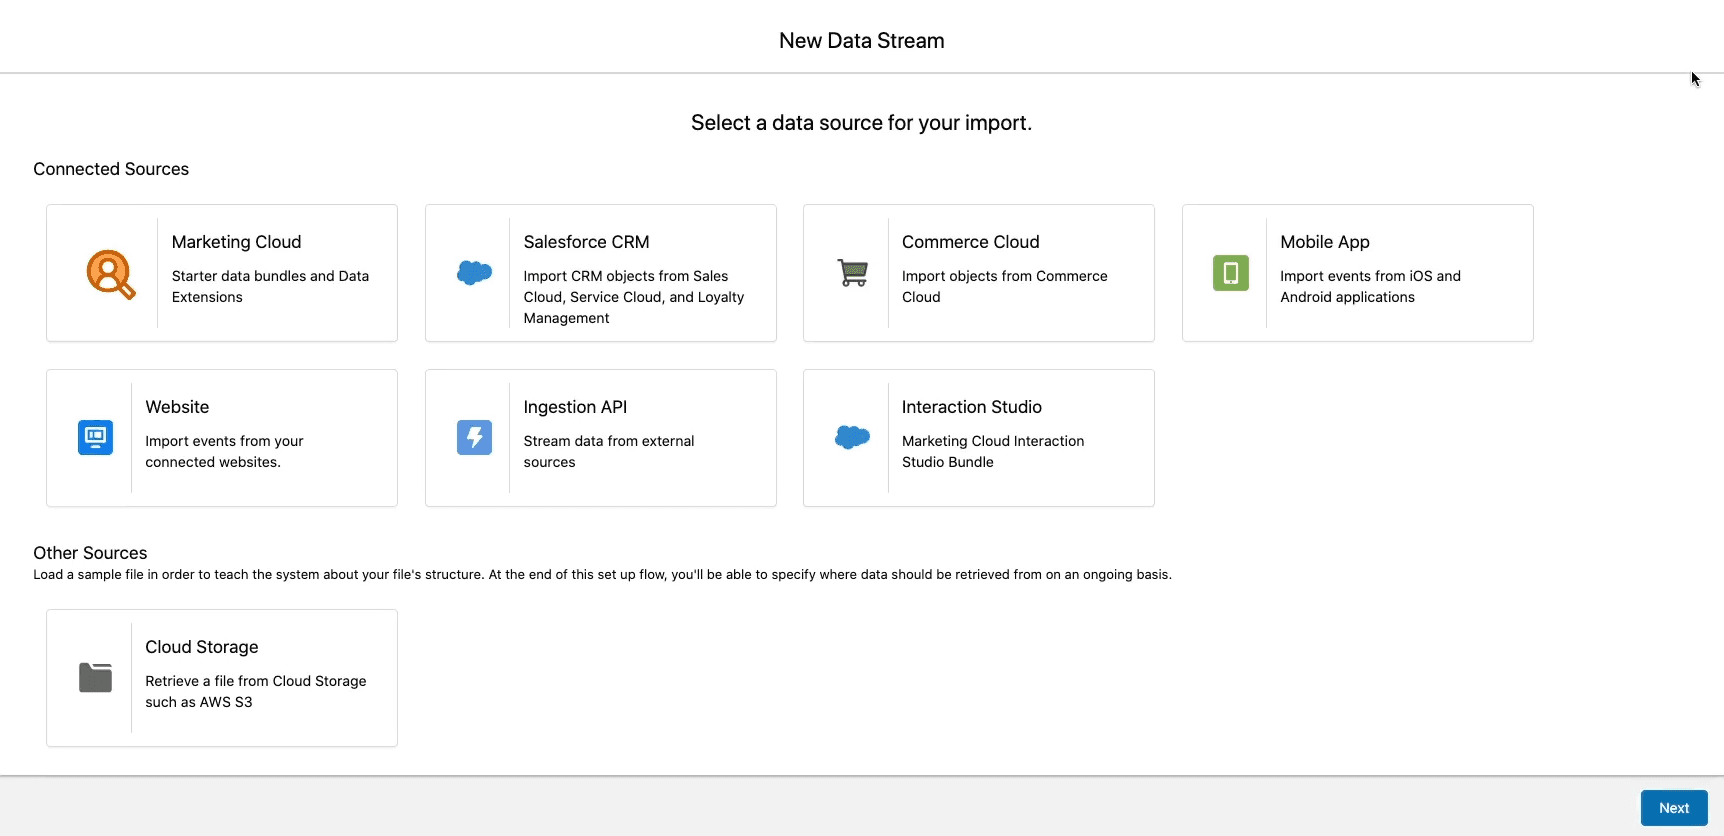Click the blue Website monitor icon
The width and height of the screenshot is (1724, 836).
[x=96, y=438]
